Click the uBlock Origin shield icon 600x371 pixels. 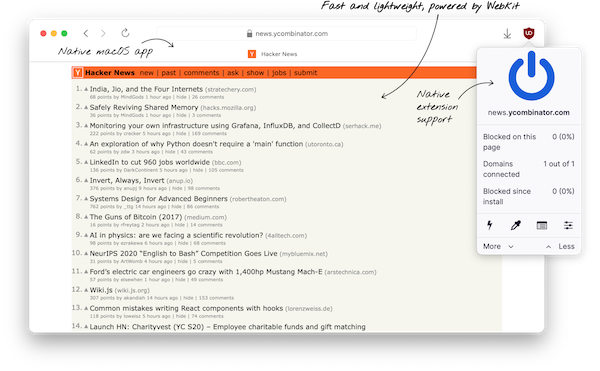pyautogui.click(x=529, y=33)
